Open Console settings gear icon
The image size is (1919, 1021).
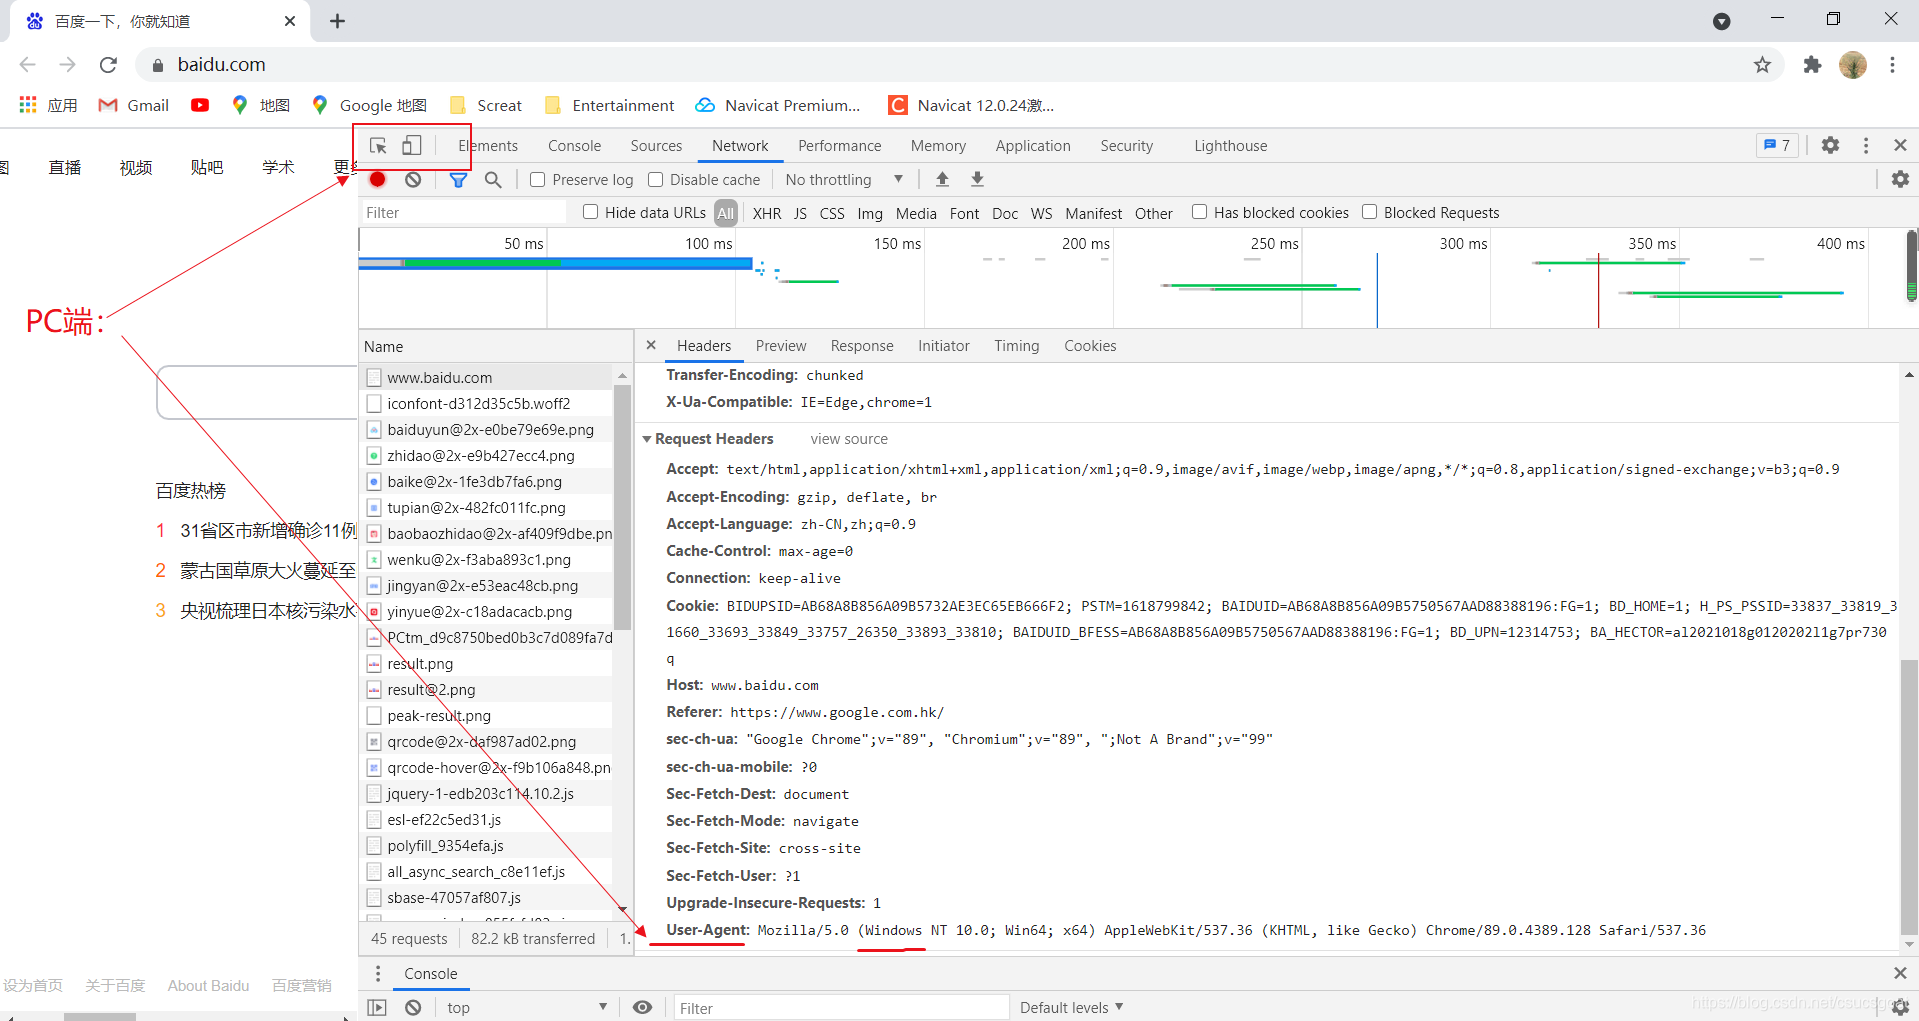(x=1900, y=1007)
